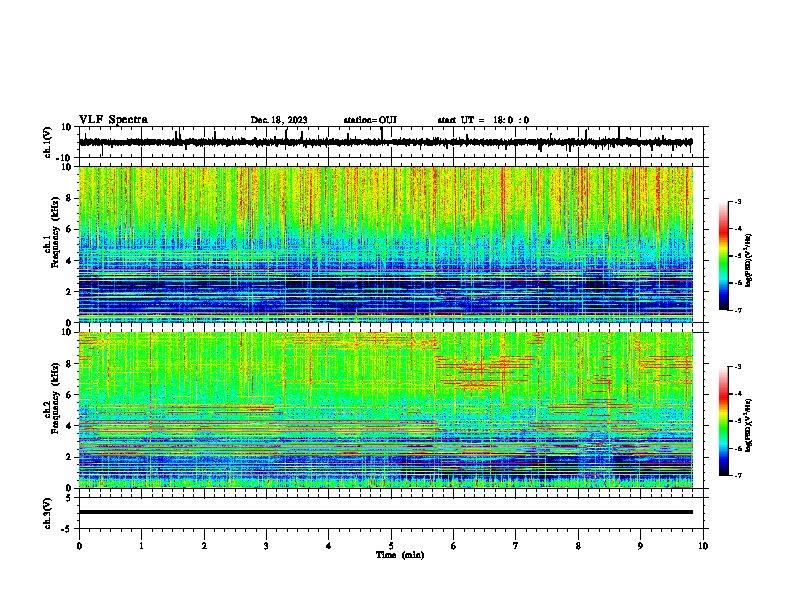Click the "-7" label on ch.1 color bar

coord(738,310)
